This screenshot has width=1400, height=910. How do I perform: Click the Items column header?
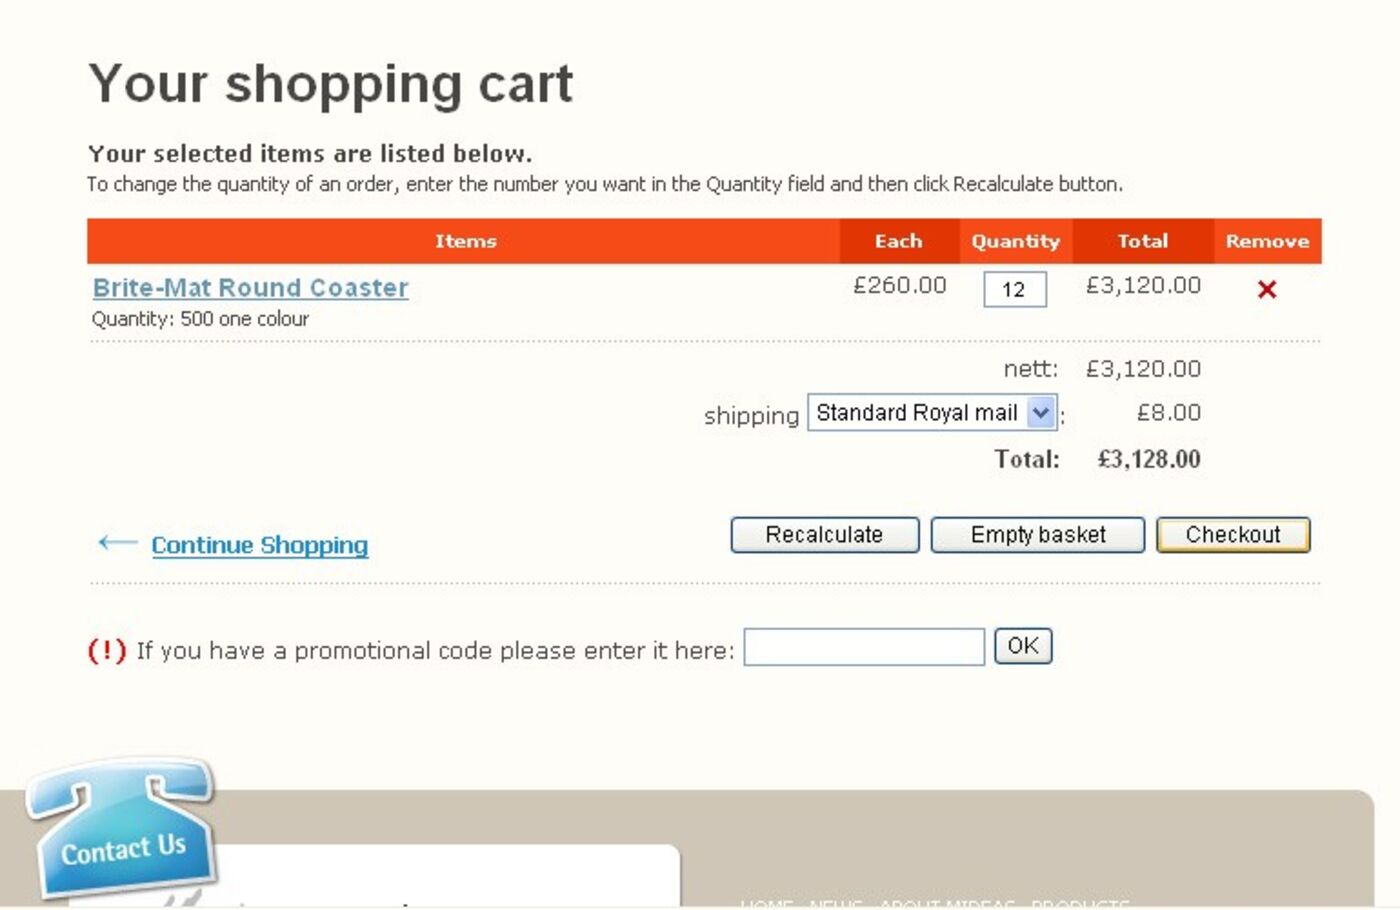pos(465,241)
